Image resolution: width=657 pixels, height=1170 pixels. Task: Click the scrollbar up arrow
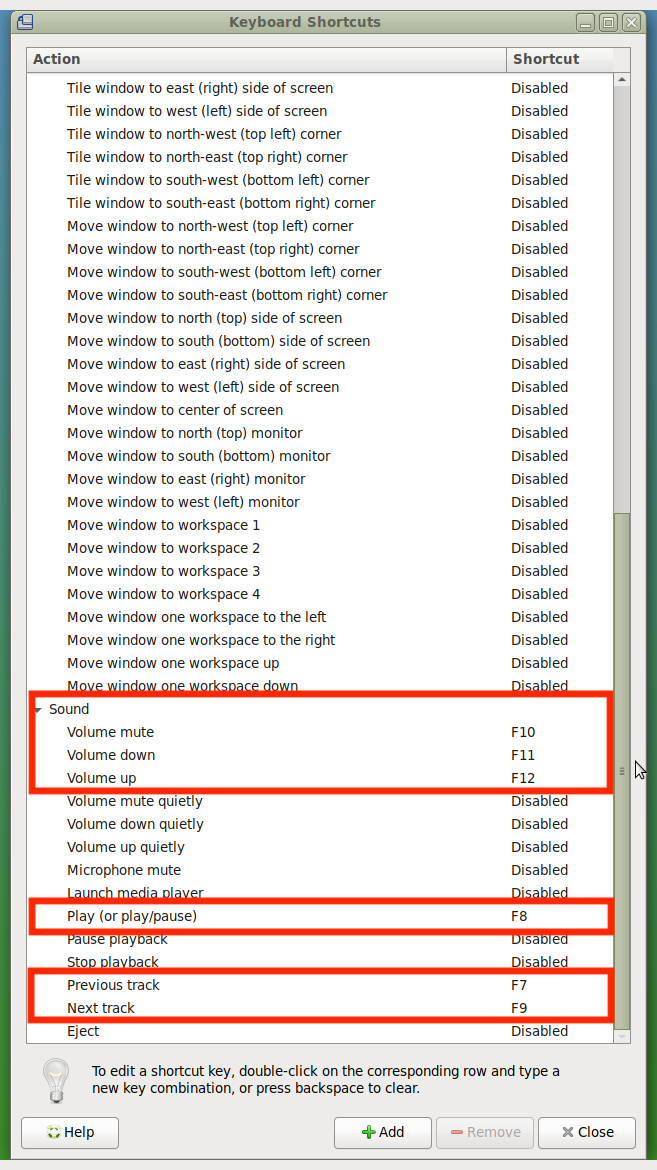(622, 80)
